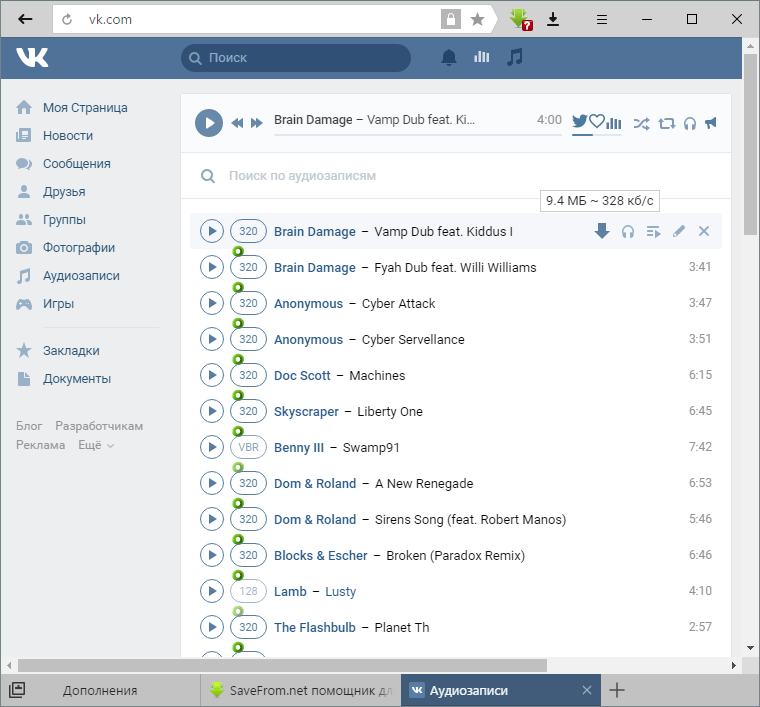760x707 pixels.
Task: Switch to Дополнения tab
Action: click(x=100, y=690)
